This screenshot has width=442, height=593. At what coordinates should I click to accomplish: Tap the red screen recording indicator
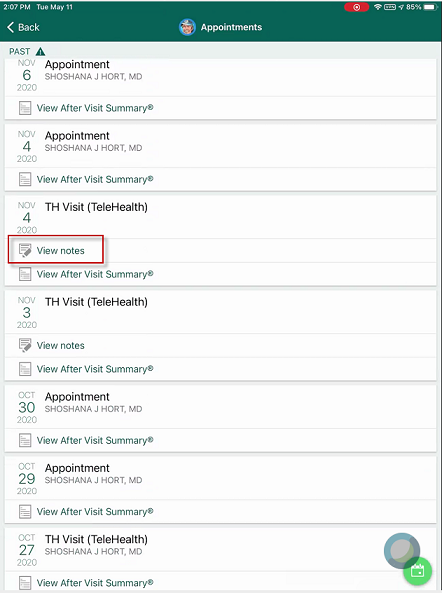coord(357,7)
